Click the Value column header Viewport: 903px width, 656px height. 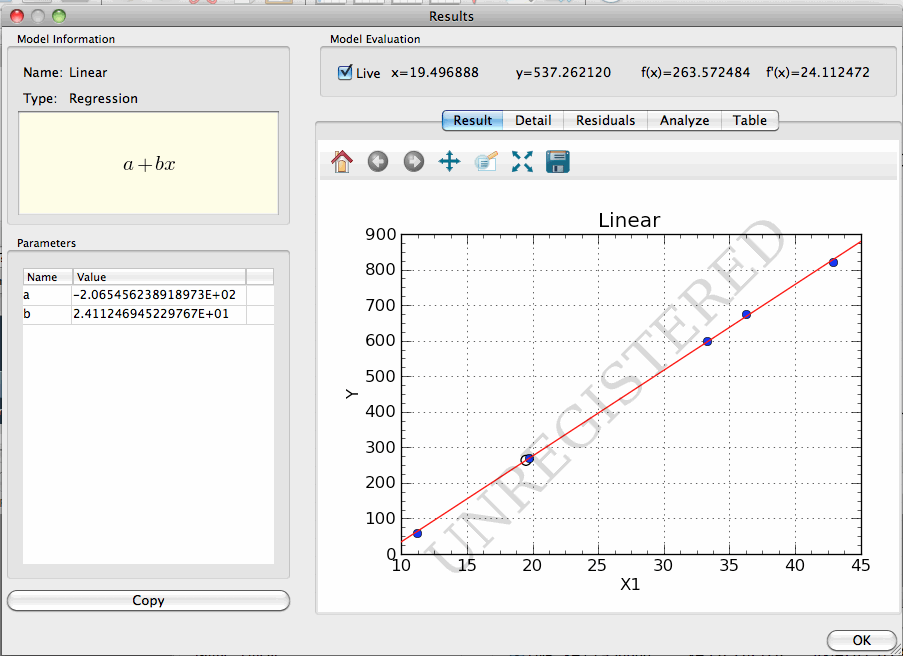pos(157,277)
